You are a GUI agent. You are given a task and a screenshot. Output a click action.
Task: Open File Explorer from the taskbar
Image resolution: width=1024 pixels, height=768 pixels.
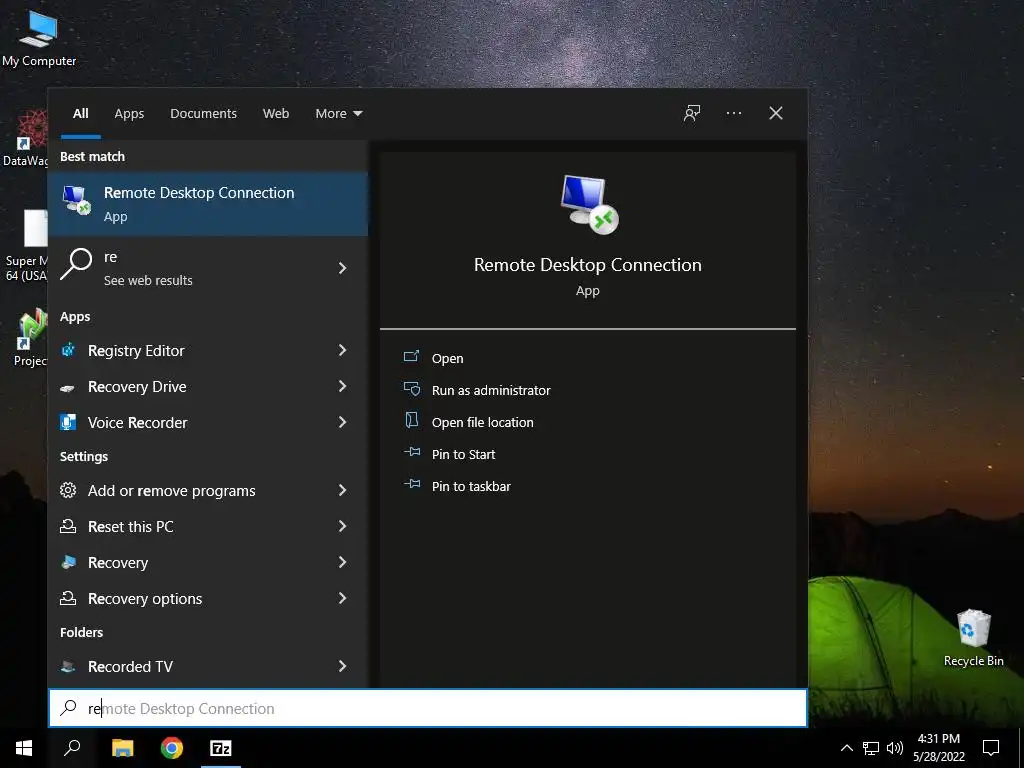pyautogui.click(x=122, y=748)
